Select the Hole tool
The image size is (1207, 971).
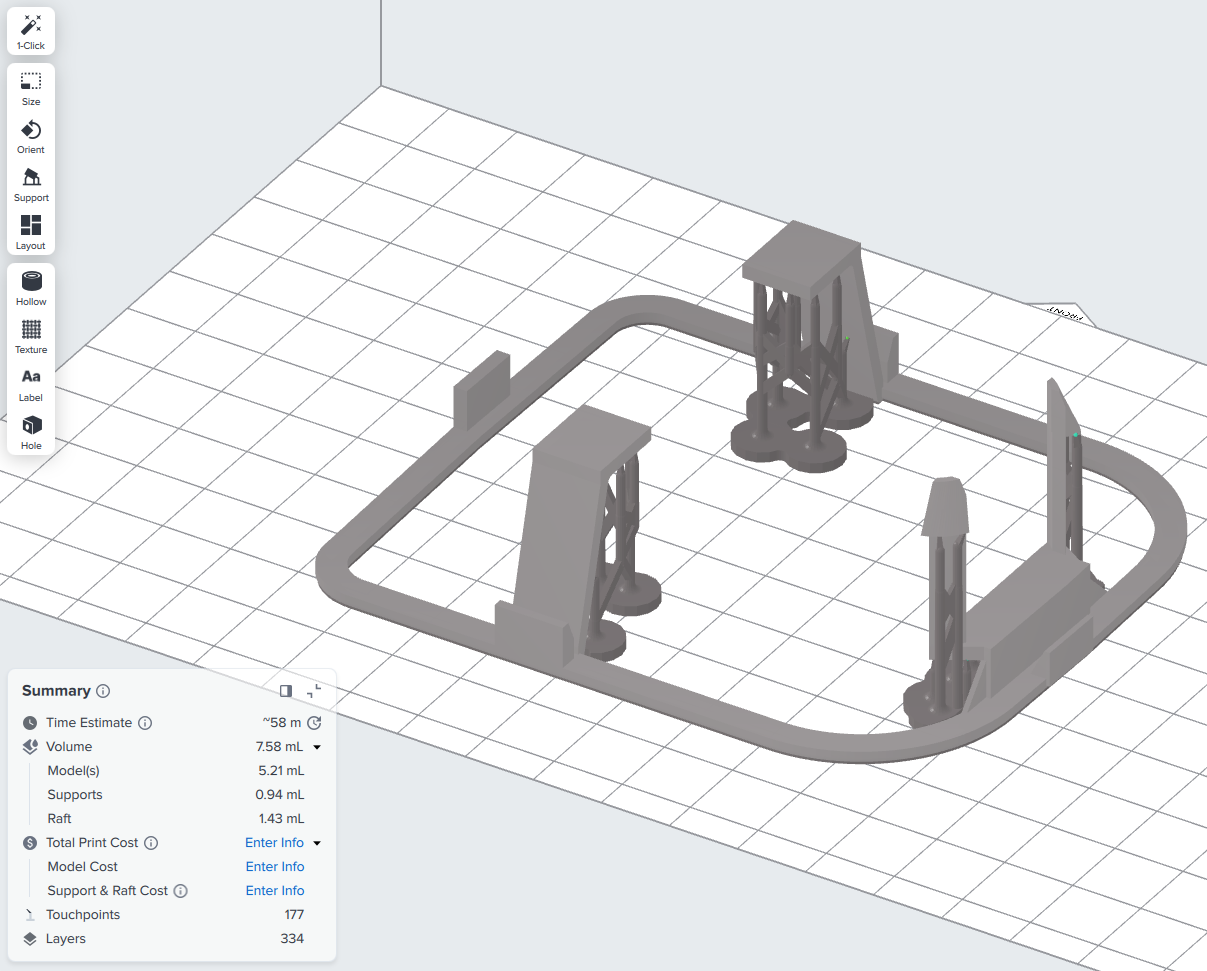pos(31,432)
